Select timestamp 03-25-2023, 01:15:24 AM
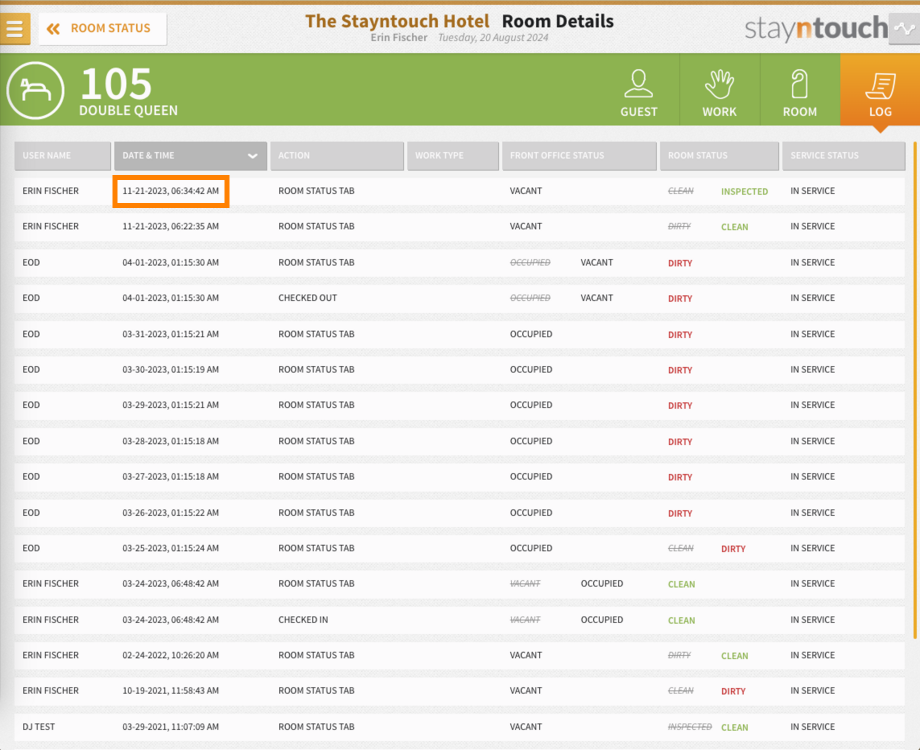920x750 pixels. [x=171, y=548]
